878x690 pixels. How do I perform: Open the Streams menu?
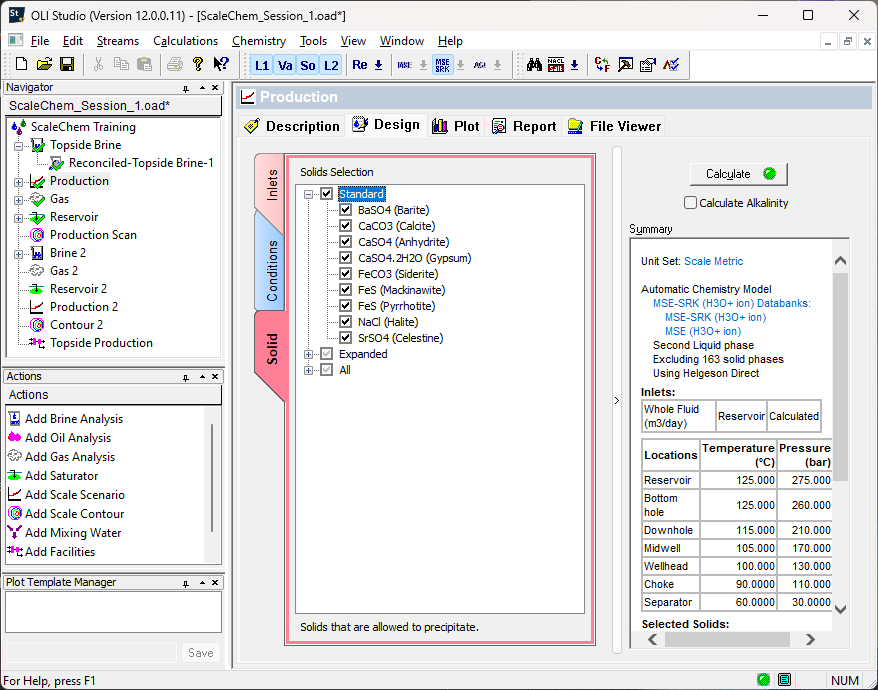[x=118, y=41]
